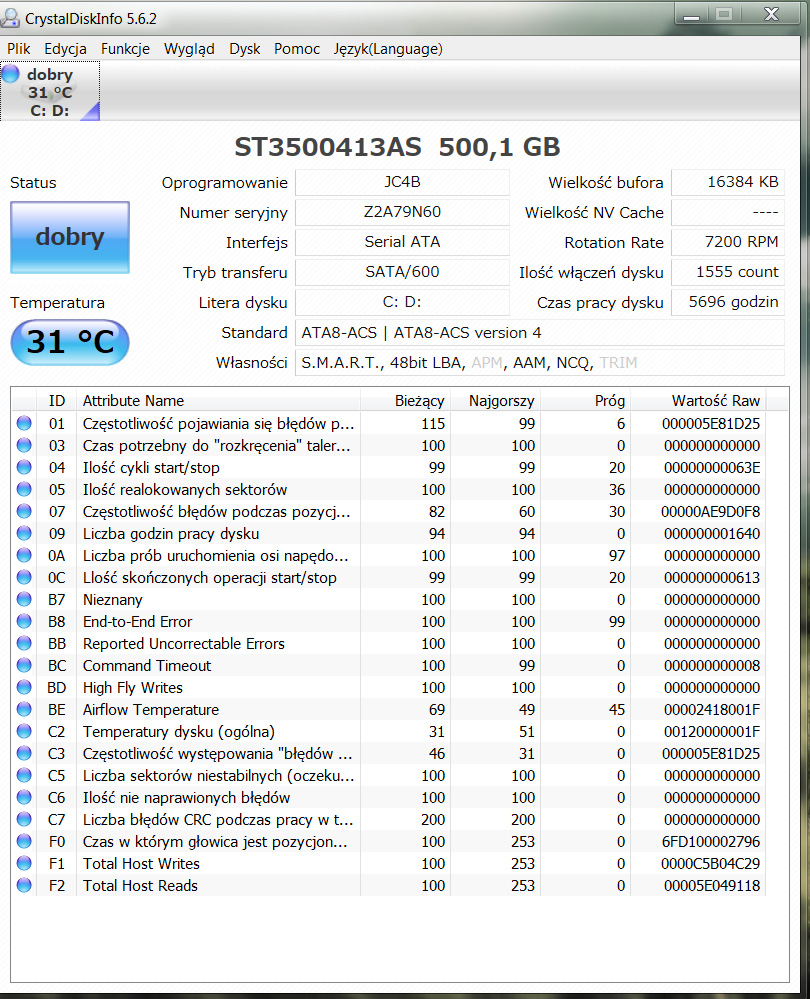The width and height of the screenshot is (810, 999).
Task: Click the blue health orb on disk tab
Action: tap(11, 73)
